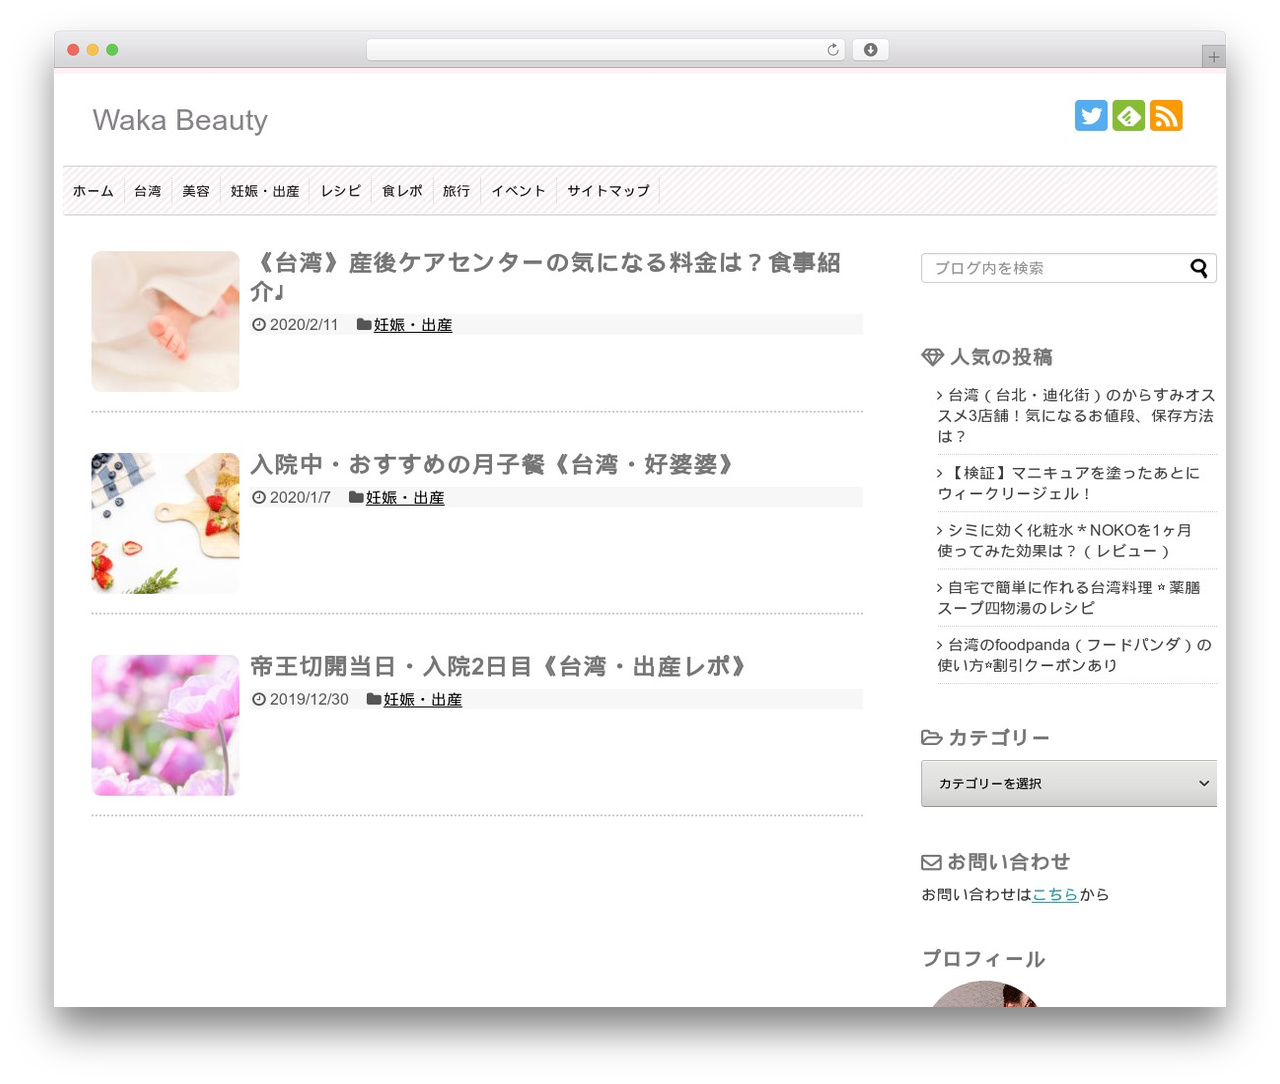Open the orange RSS feed icon

1166,116
